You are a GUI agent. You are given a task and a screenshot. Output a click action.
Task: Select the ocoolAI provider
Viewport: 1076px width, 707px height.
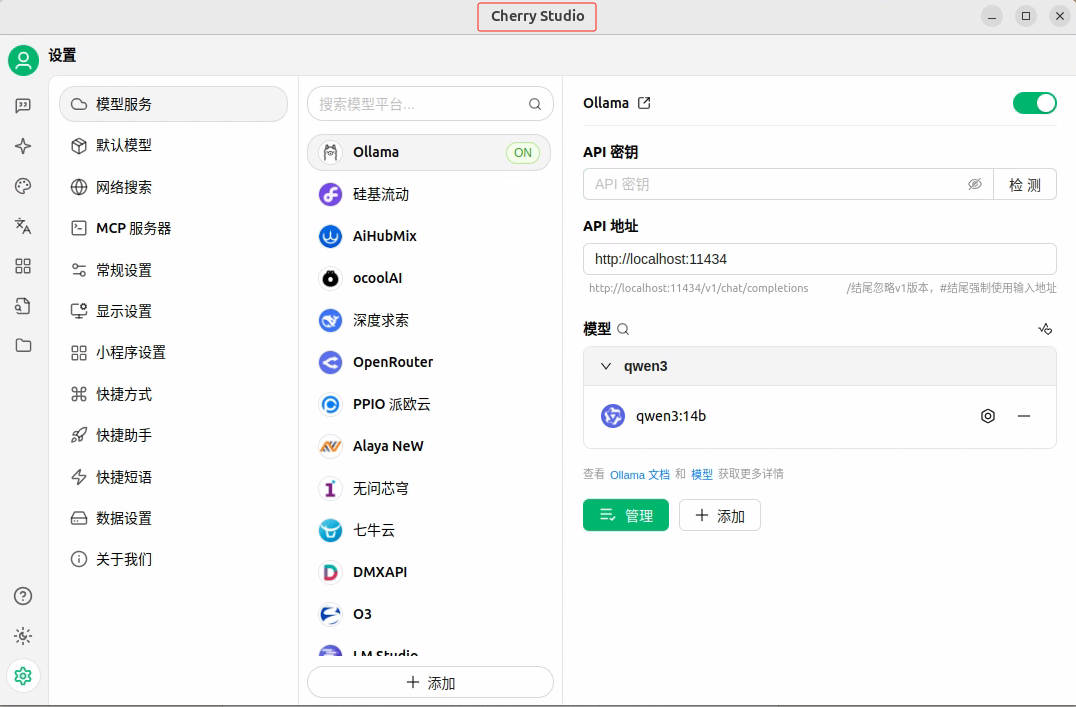point(429,278)
